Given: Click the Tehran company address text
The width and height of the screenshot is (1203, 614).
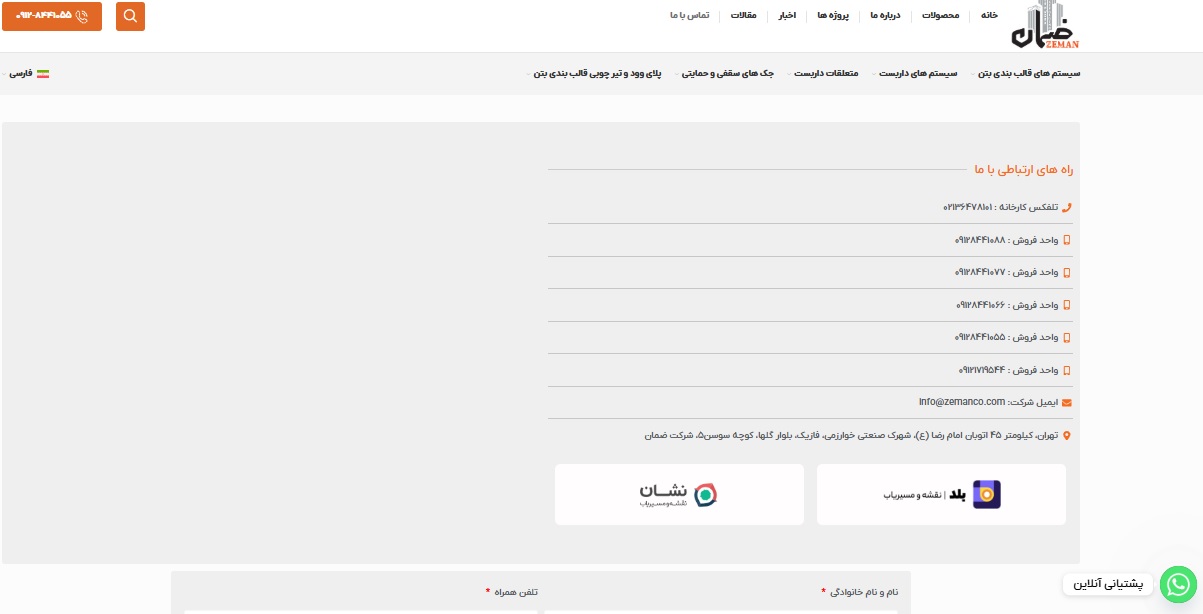Looking at the screenshot, I should tap(851, 435).
